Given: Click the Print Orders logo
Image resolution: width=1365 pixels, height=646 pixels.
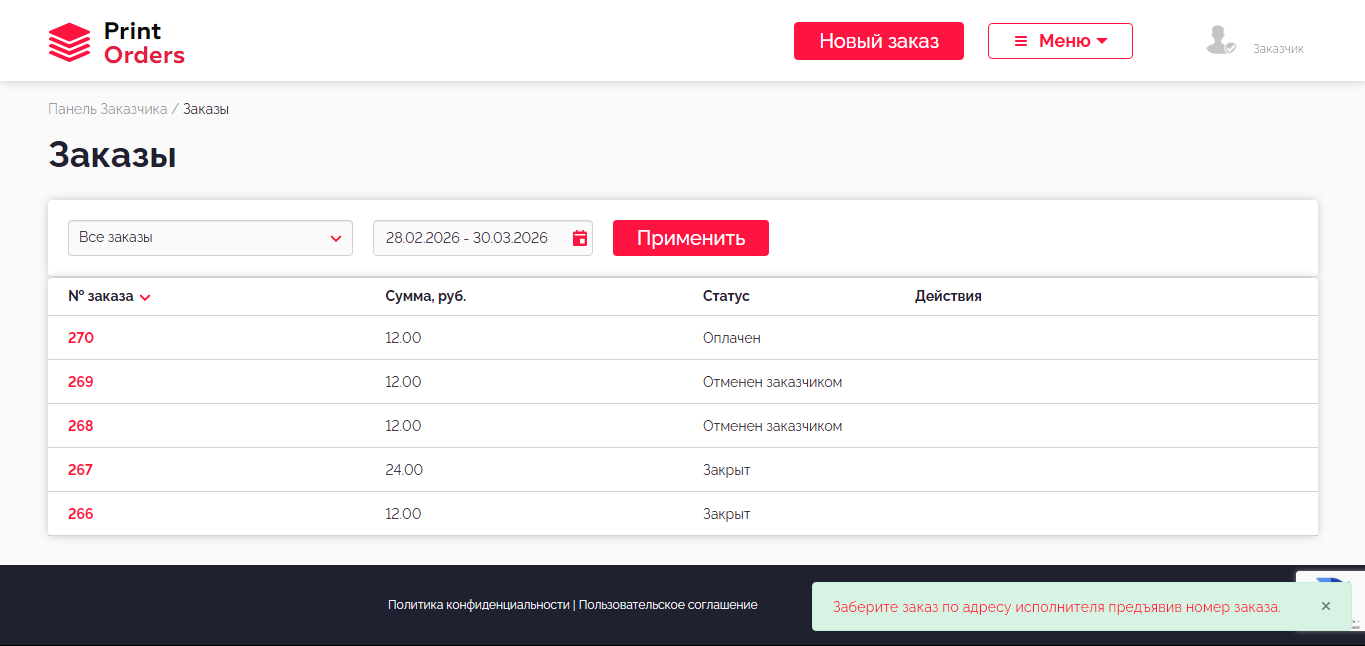Looking at the screenshot, I should pos(116,43).
